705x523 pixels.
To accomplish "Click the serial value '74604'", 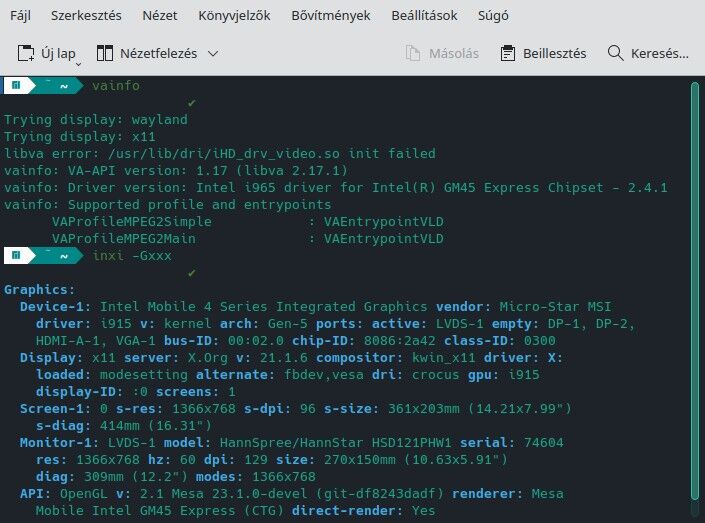I will (543, 443).
